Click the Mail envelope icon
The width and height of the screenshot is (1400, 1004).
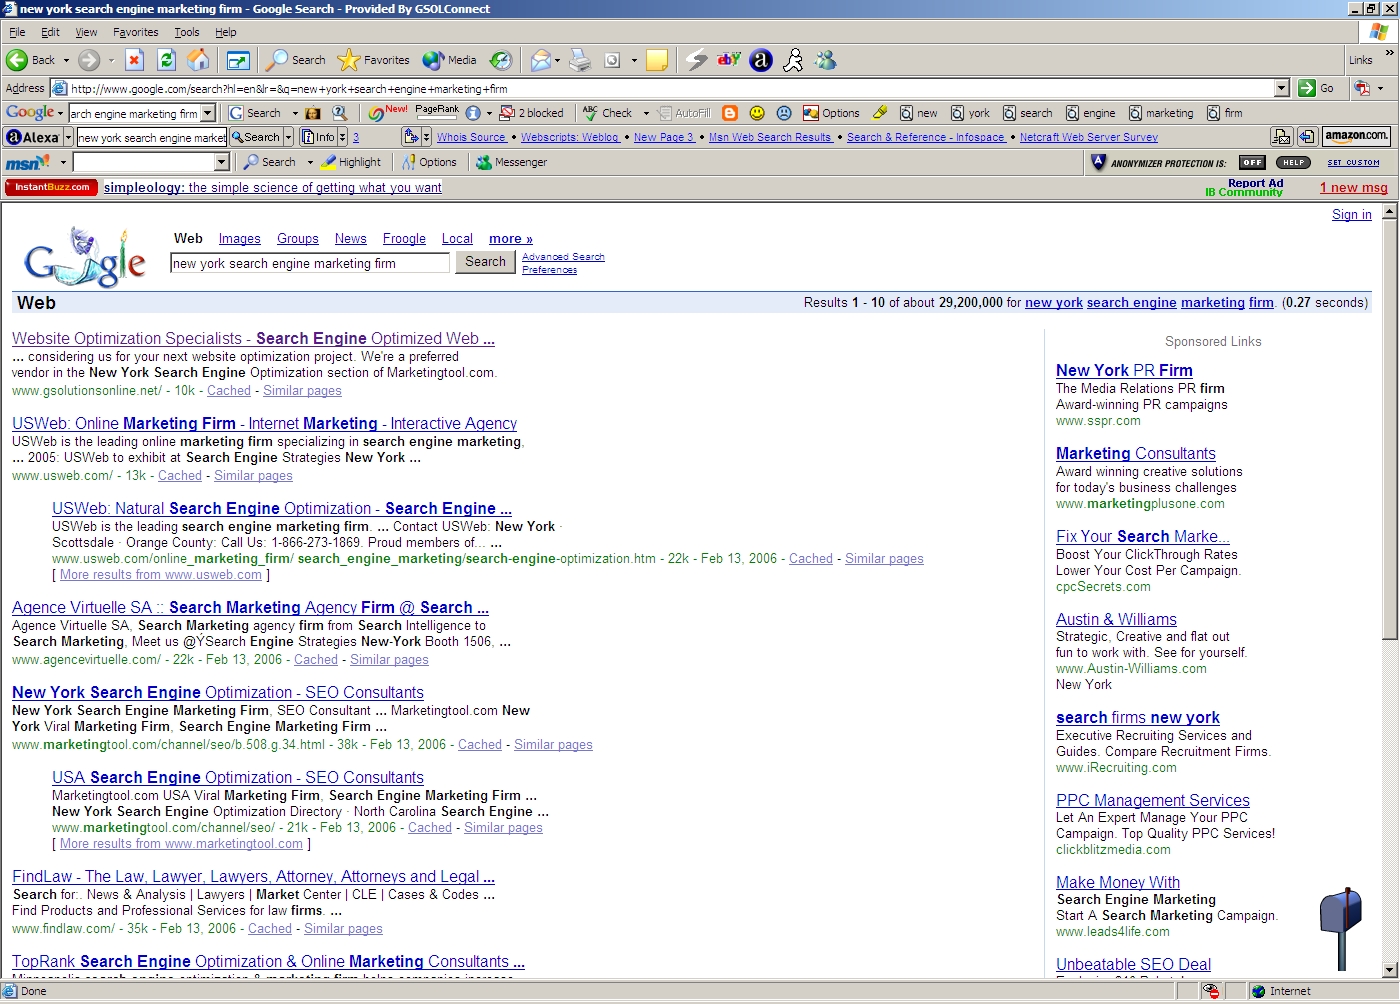[x=540, y=60]
